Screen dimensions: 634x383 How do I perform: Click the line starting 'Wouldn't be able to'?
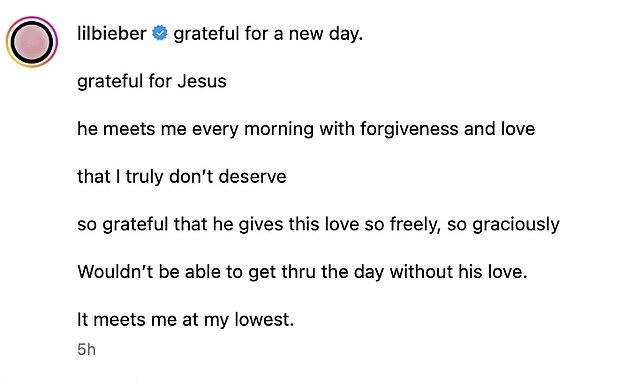click(x=302, y=272)
